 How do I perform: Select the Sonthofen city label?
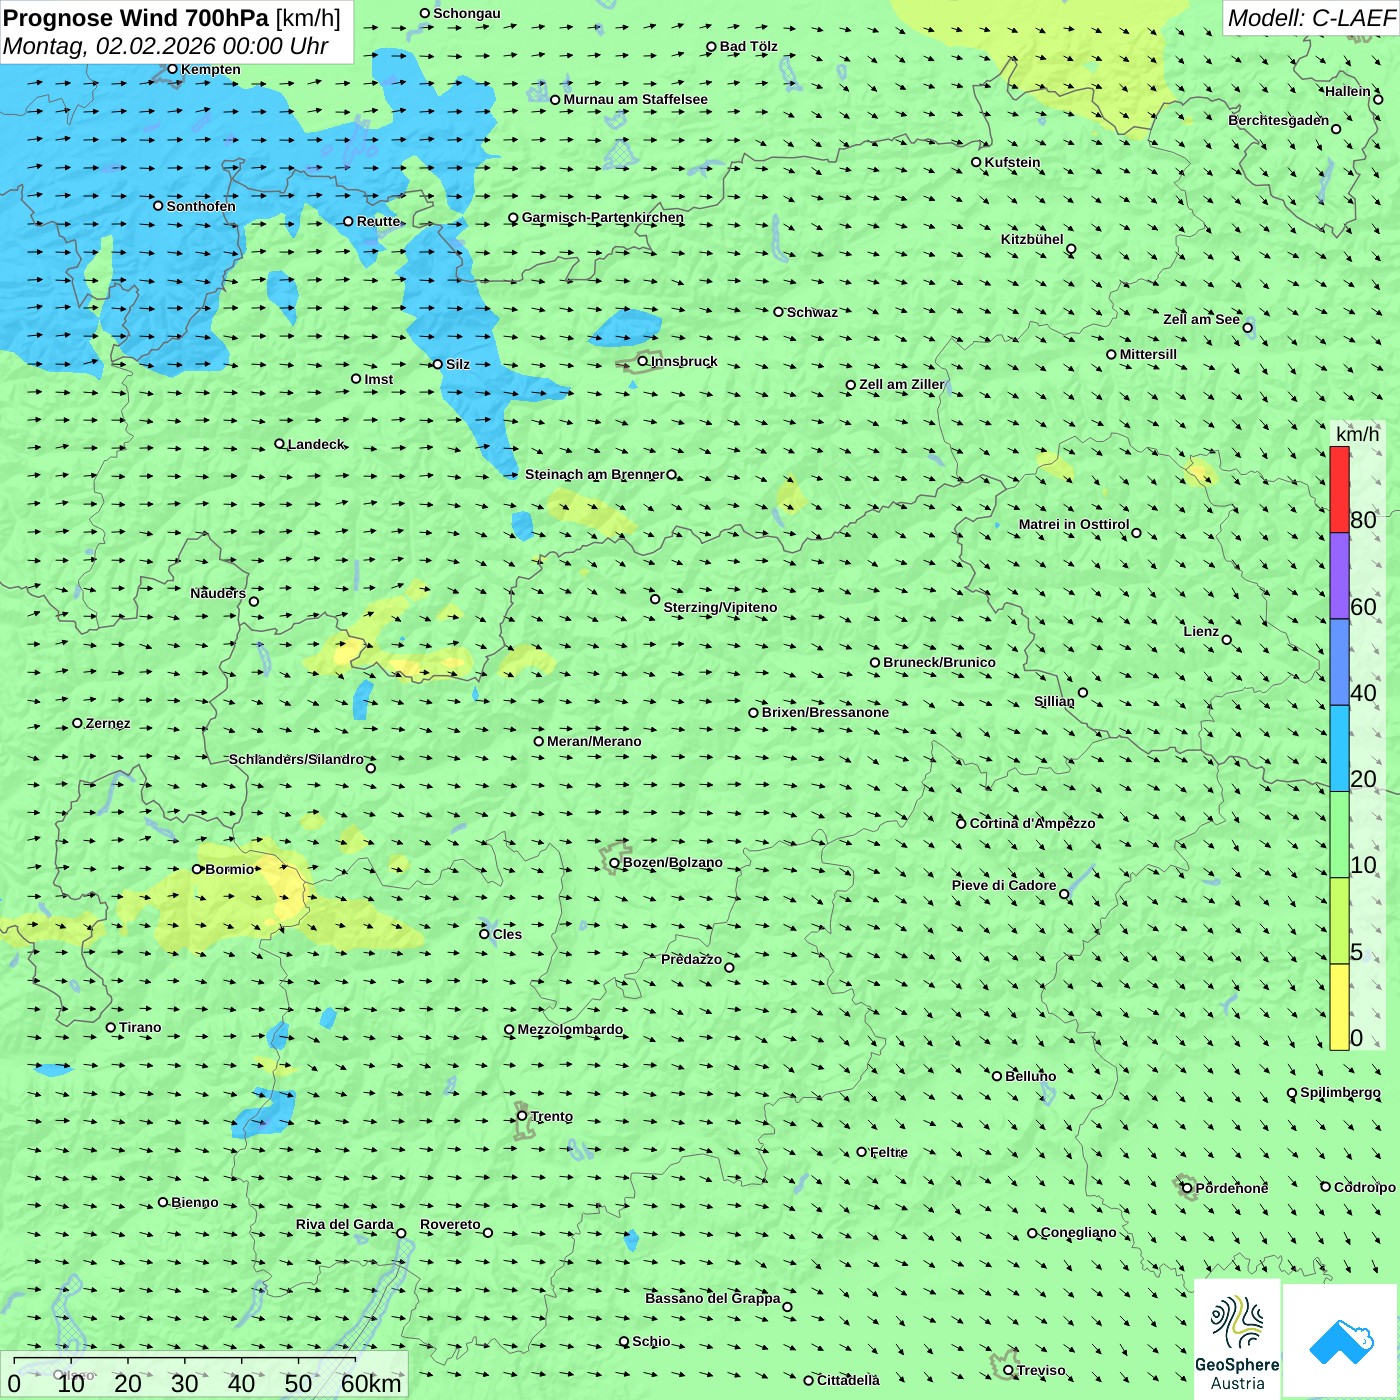click(201, 206)
